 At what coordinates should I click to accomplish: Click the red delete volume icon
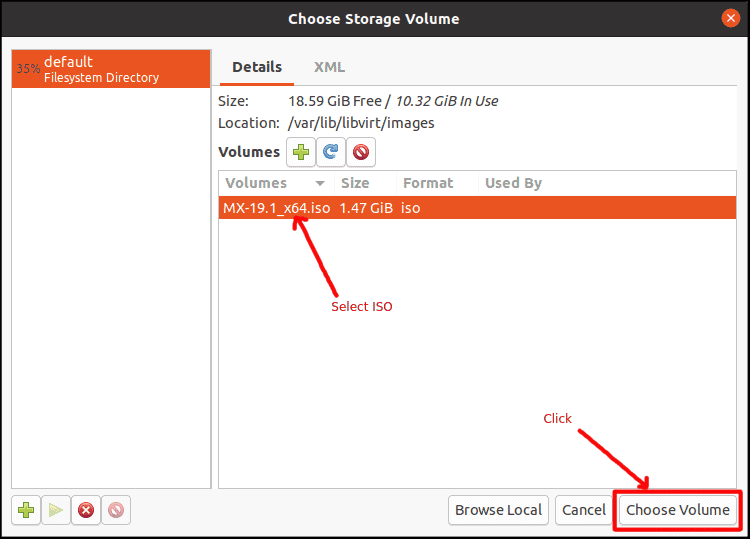(x=361, y=152)
